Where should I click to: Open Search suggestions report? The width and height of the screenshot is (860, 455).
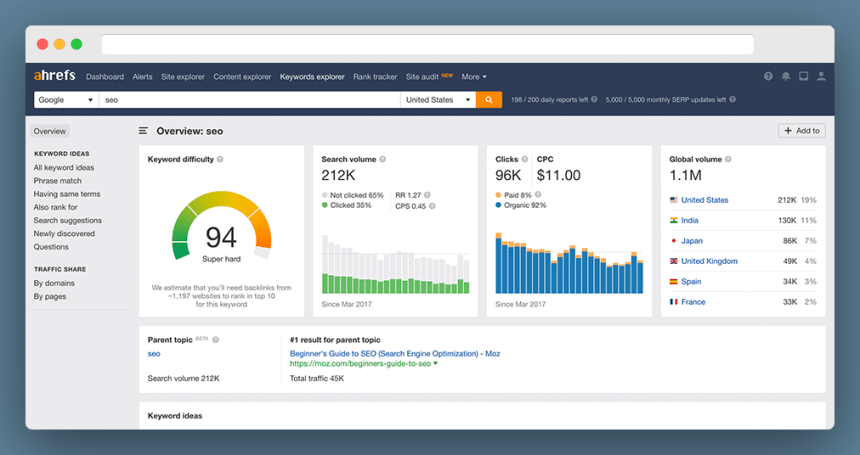(x=67, y=220)
